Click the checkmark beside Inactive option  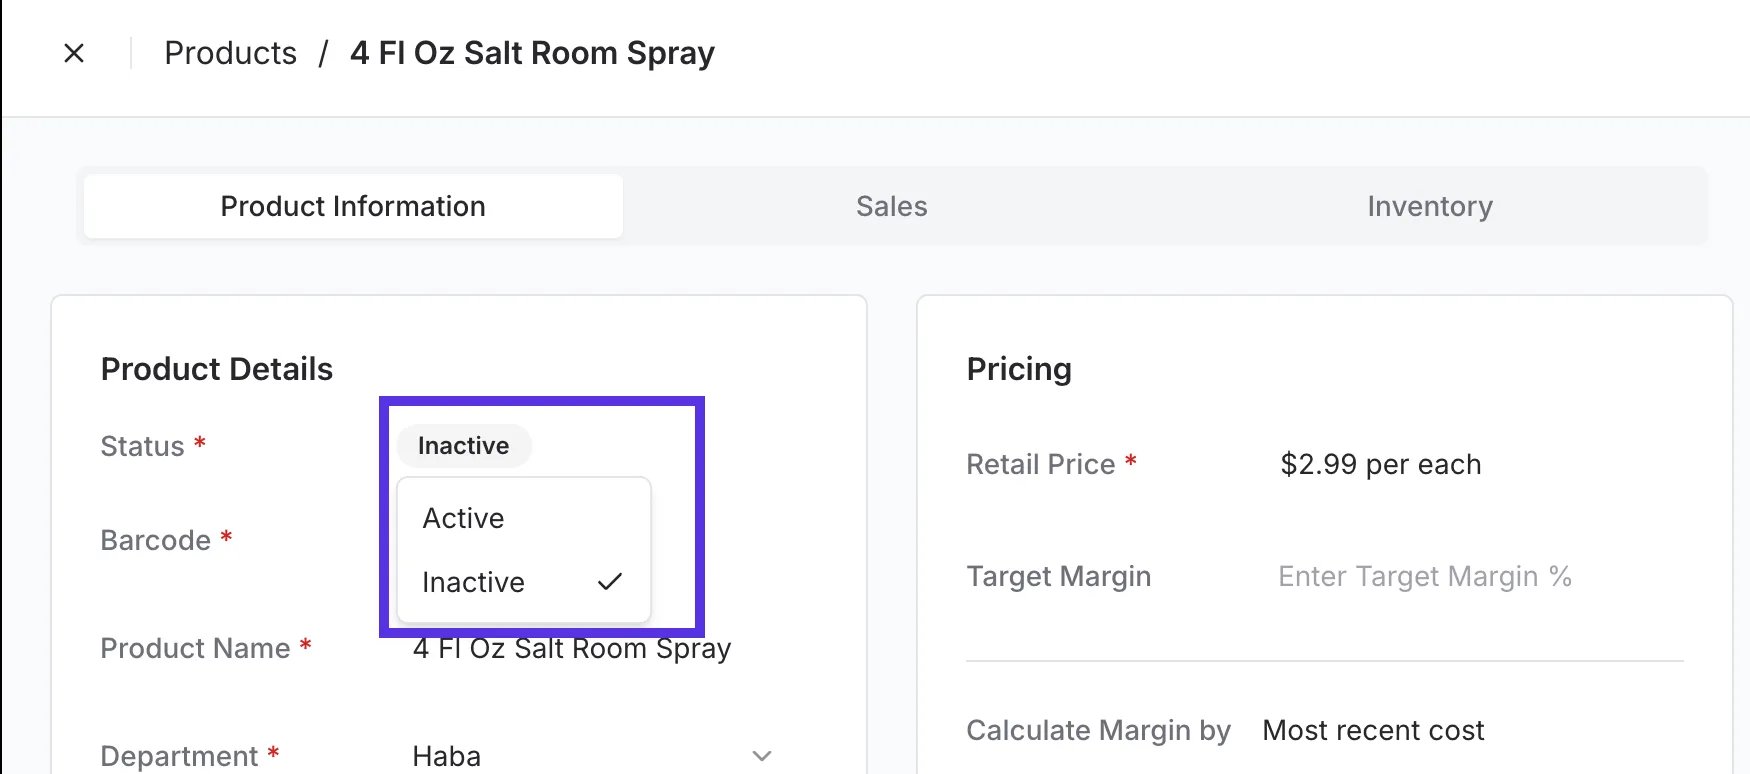pyautogui.click(x=610, y=581)
